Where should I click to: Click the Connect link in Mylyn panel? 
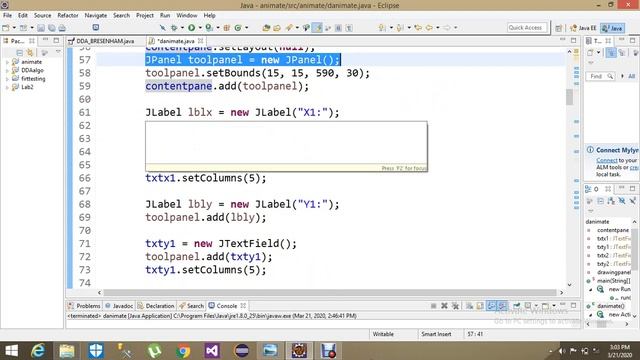607,161
